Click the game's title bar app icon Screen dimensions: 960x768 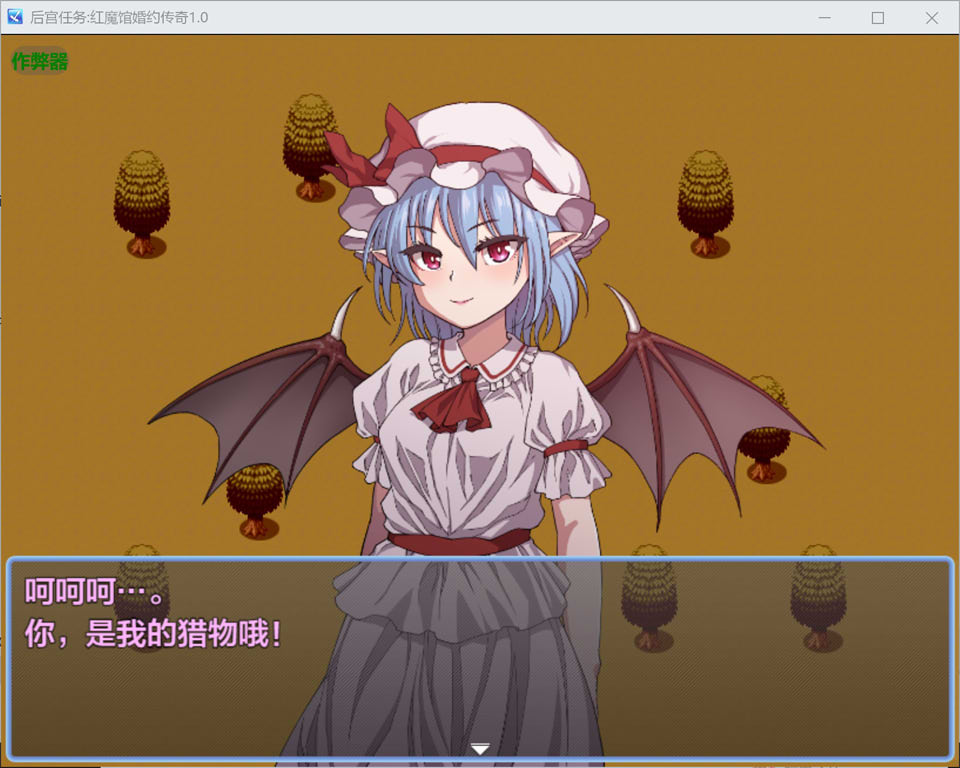tap(15, 17)
